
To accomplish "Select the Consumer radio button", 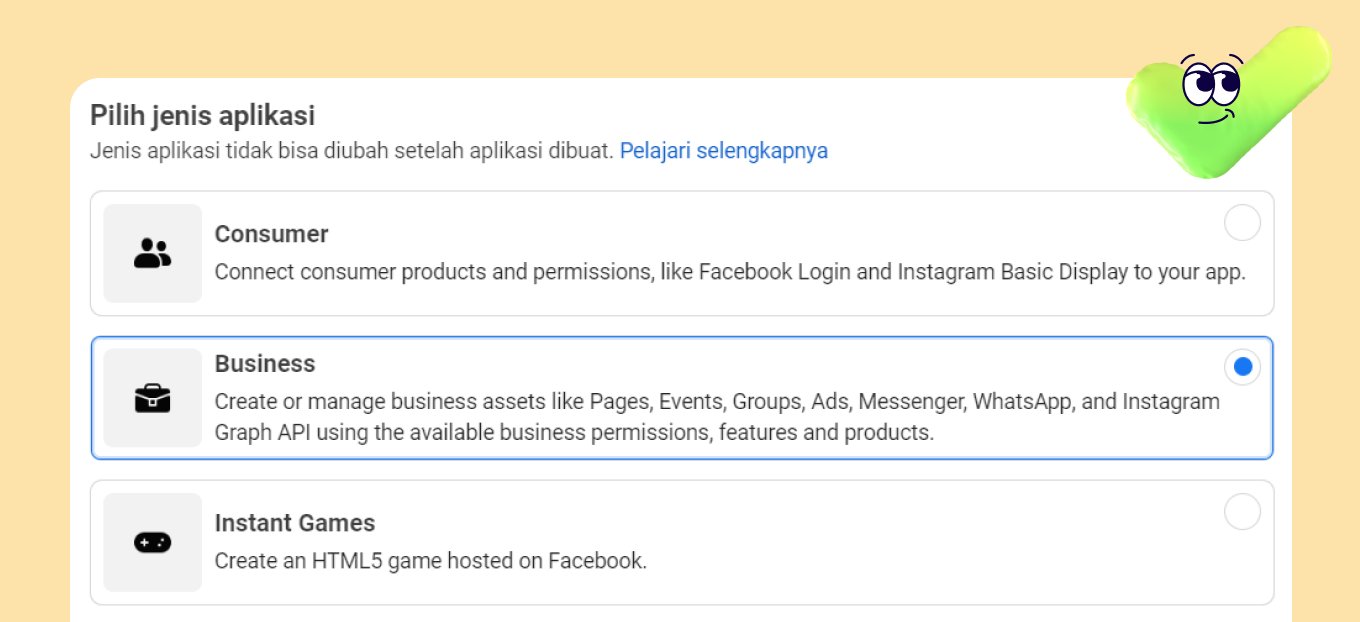I will (1242, 223).
